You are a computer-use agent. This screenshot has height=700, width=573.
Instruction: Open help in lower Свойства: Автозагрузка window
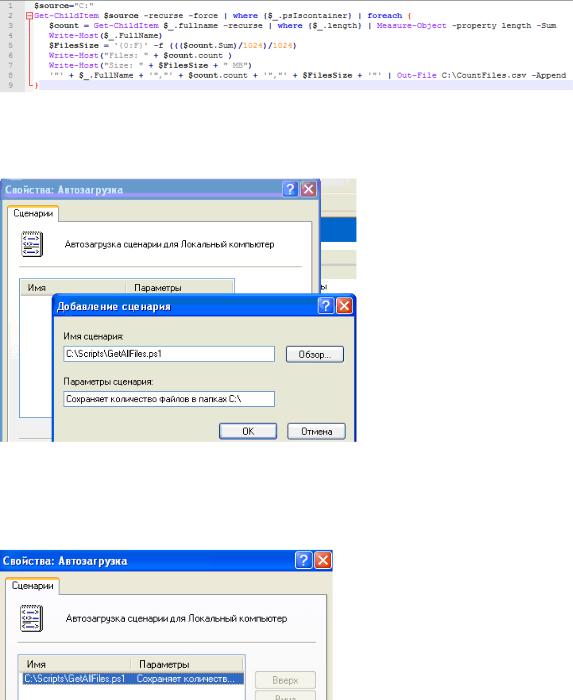pos(303,560)
